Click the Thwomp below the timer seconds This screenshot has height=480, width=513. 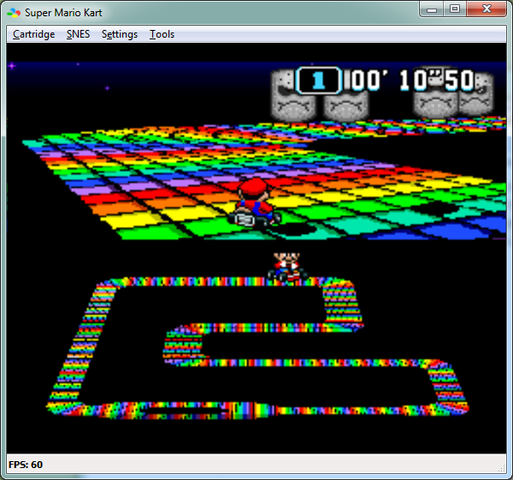[436, 103]
